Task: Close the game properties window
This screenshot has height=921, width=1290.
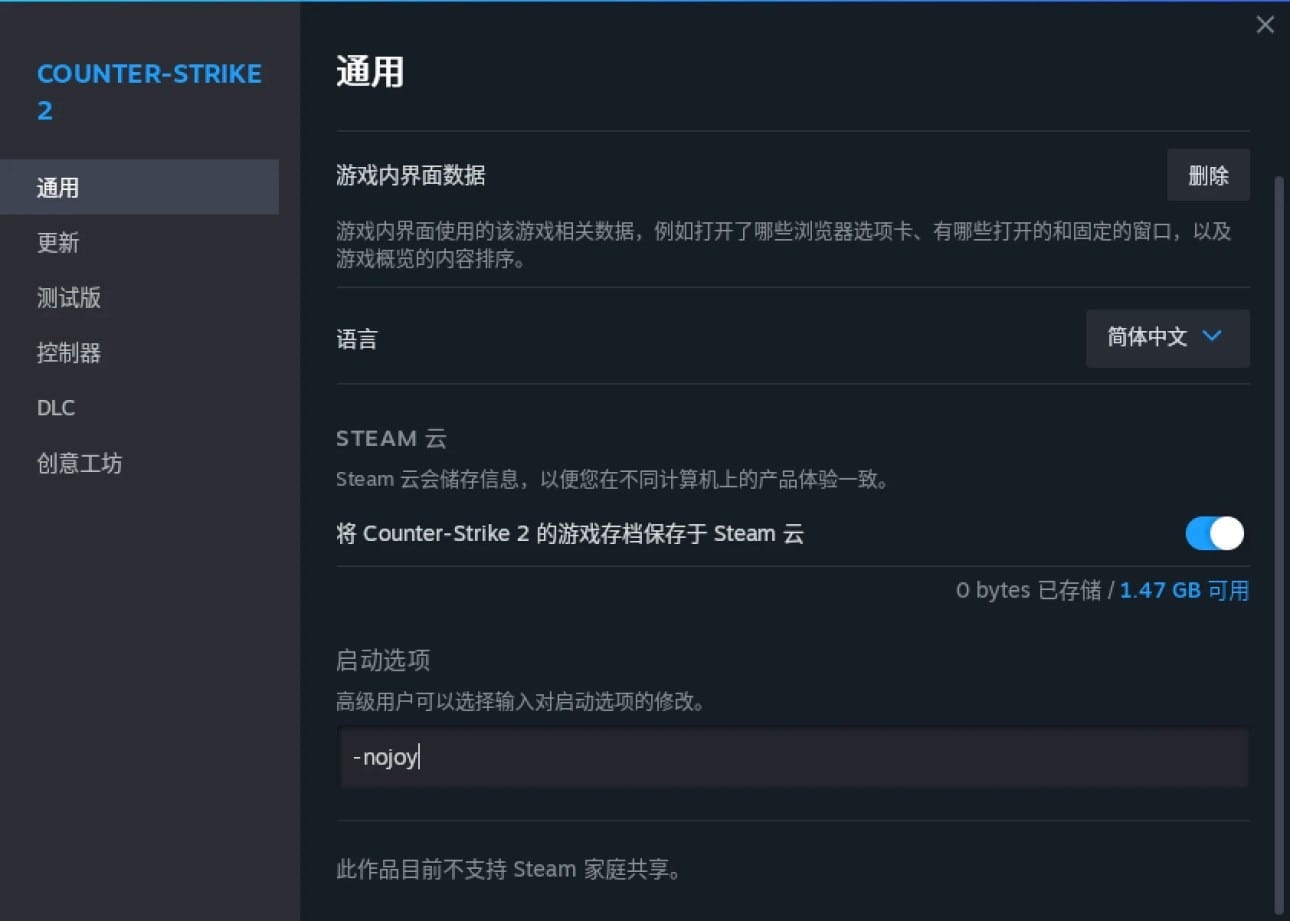Action: click(x=1264, y=24)
